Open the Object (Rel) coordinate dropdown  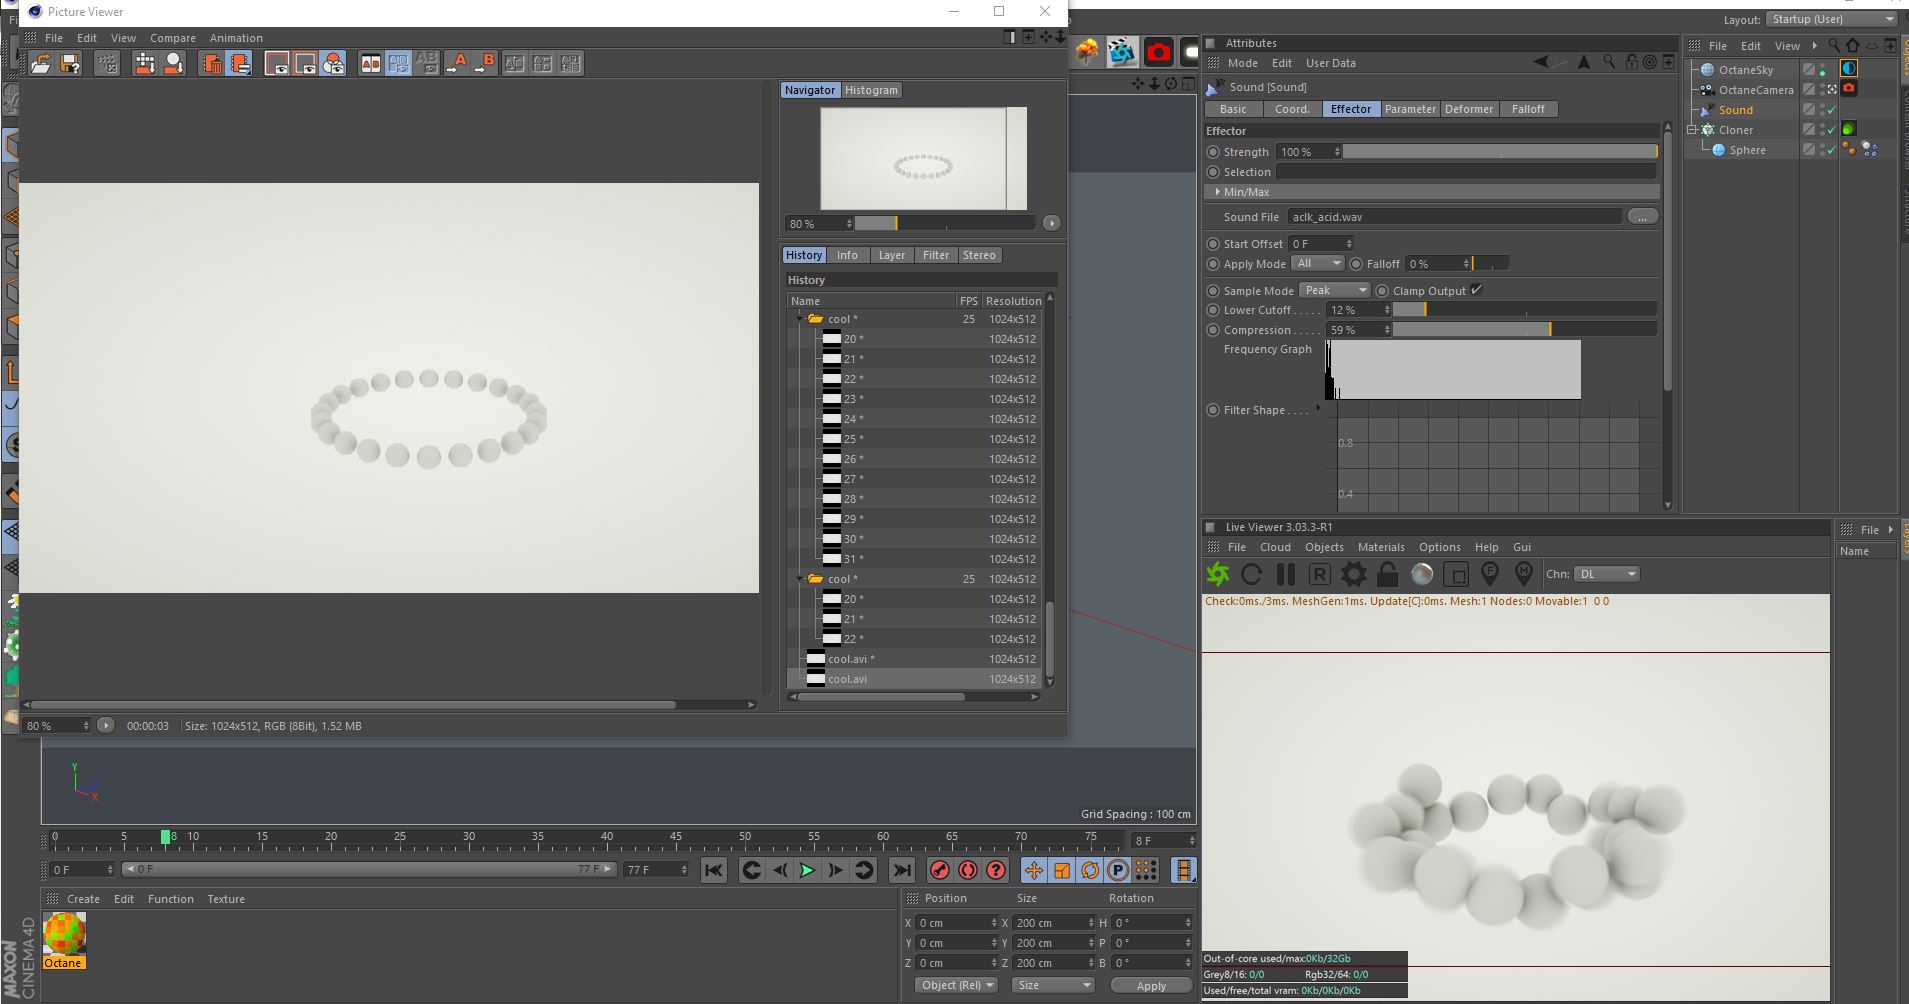(x=956, y=985)
